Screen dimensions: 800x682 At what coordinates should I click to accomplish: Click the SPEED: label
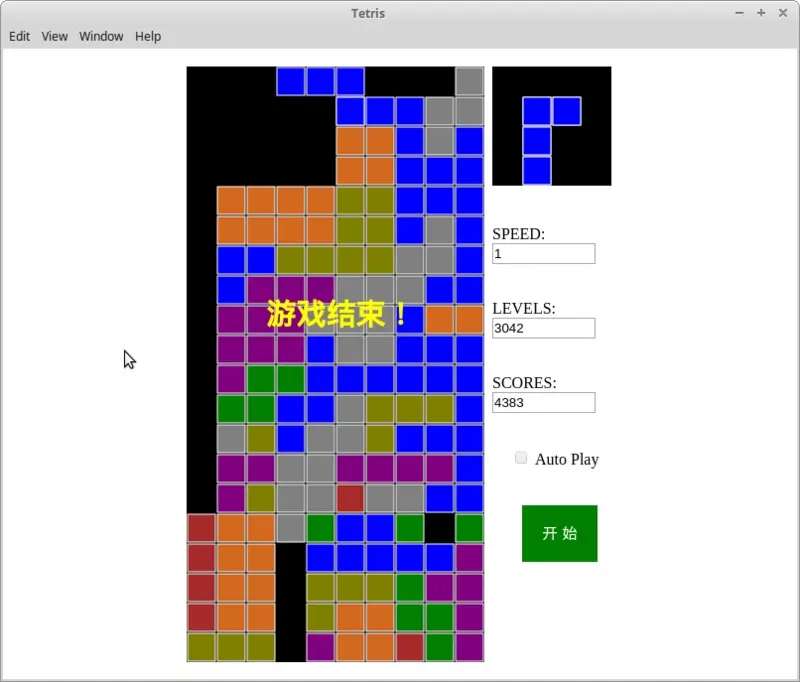(x=518, y=234)
